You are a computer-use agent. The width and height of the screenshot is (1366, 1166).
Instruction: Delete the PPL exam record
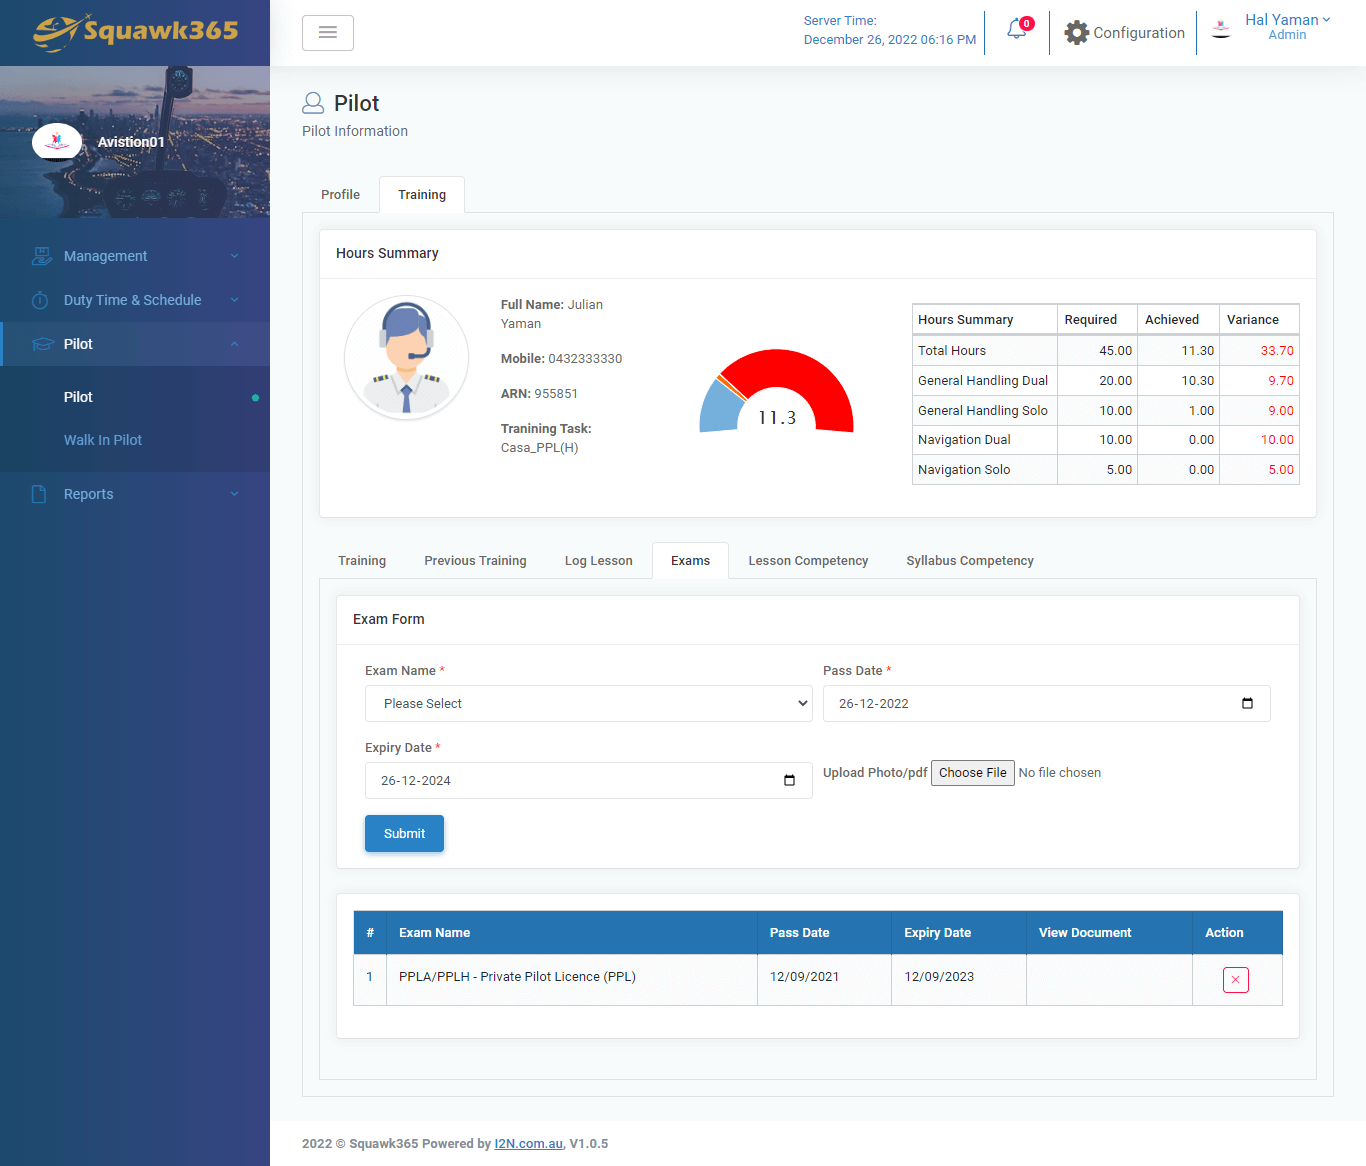pyautogui.click(x=1235, y=980)
